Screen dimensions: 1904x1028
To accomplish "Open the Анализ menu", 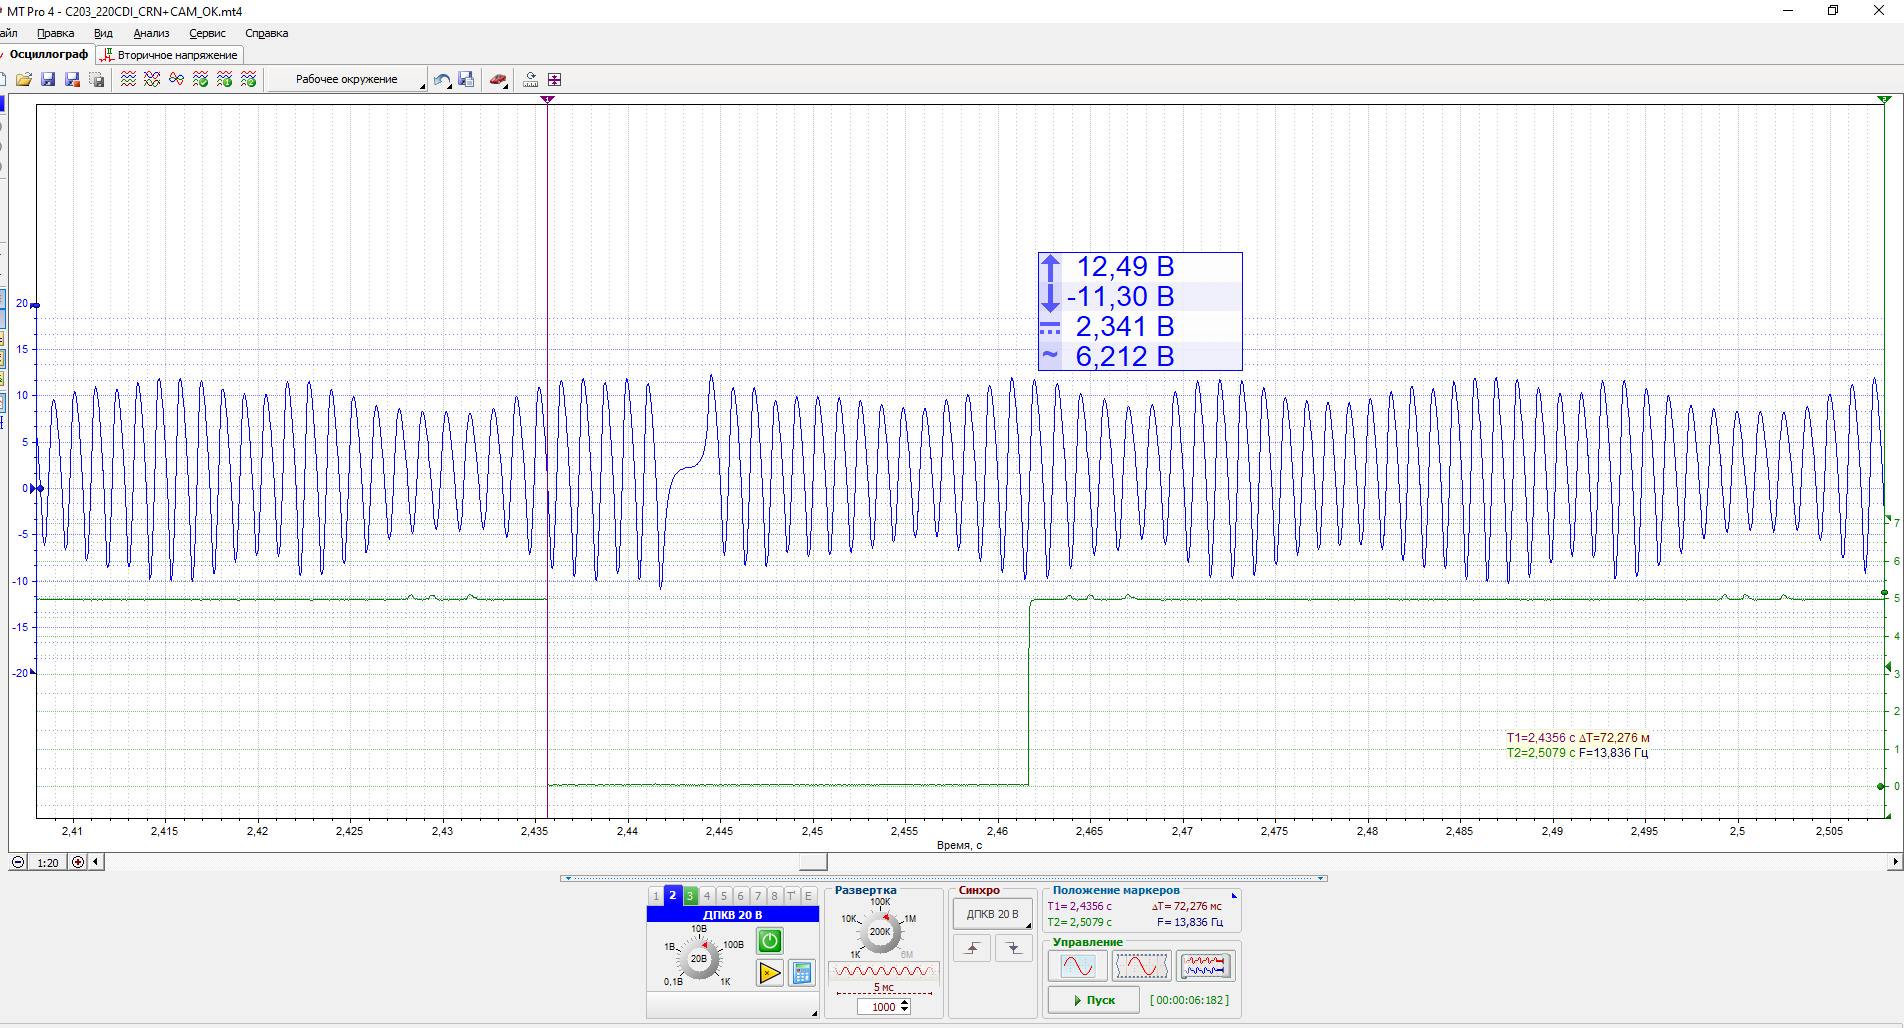I will pos(151,33).
